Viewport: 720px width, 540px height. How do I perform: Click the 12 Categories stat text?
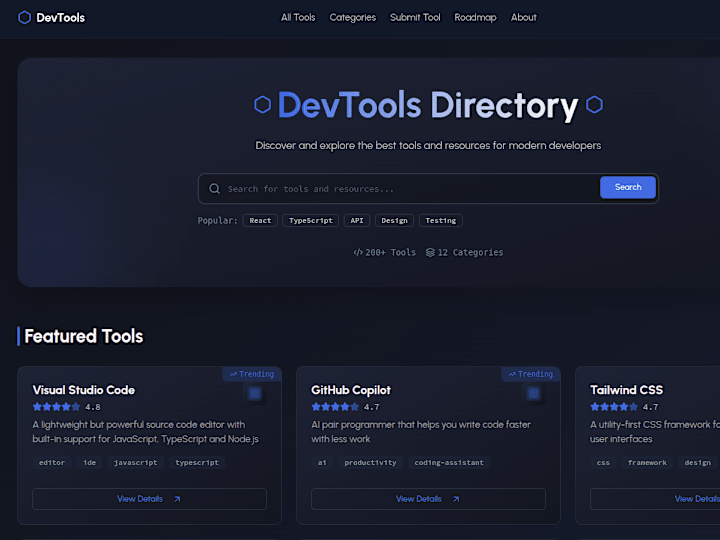[x=470, y=252]
